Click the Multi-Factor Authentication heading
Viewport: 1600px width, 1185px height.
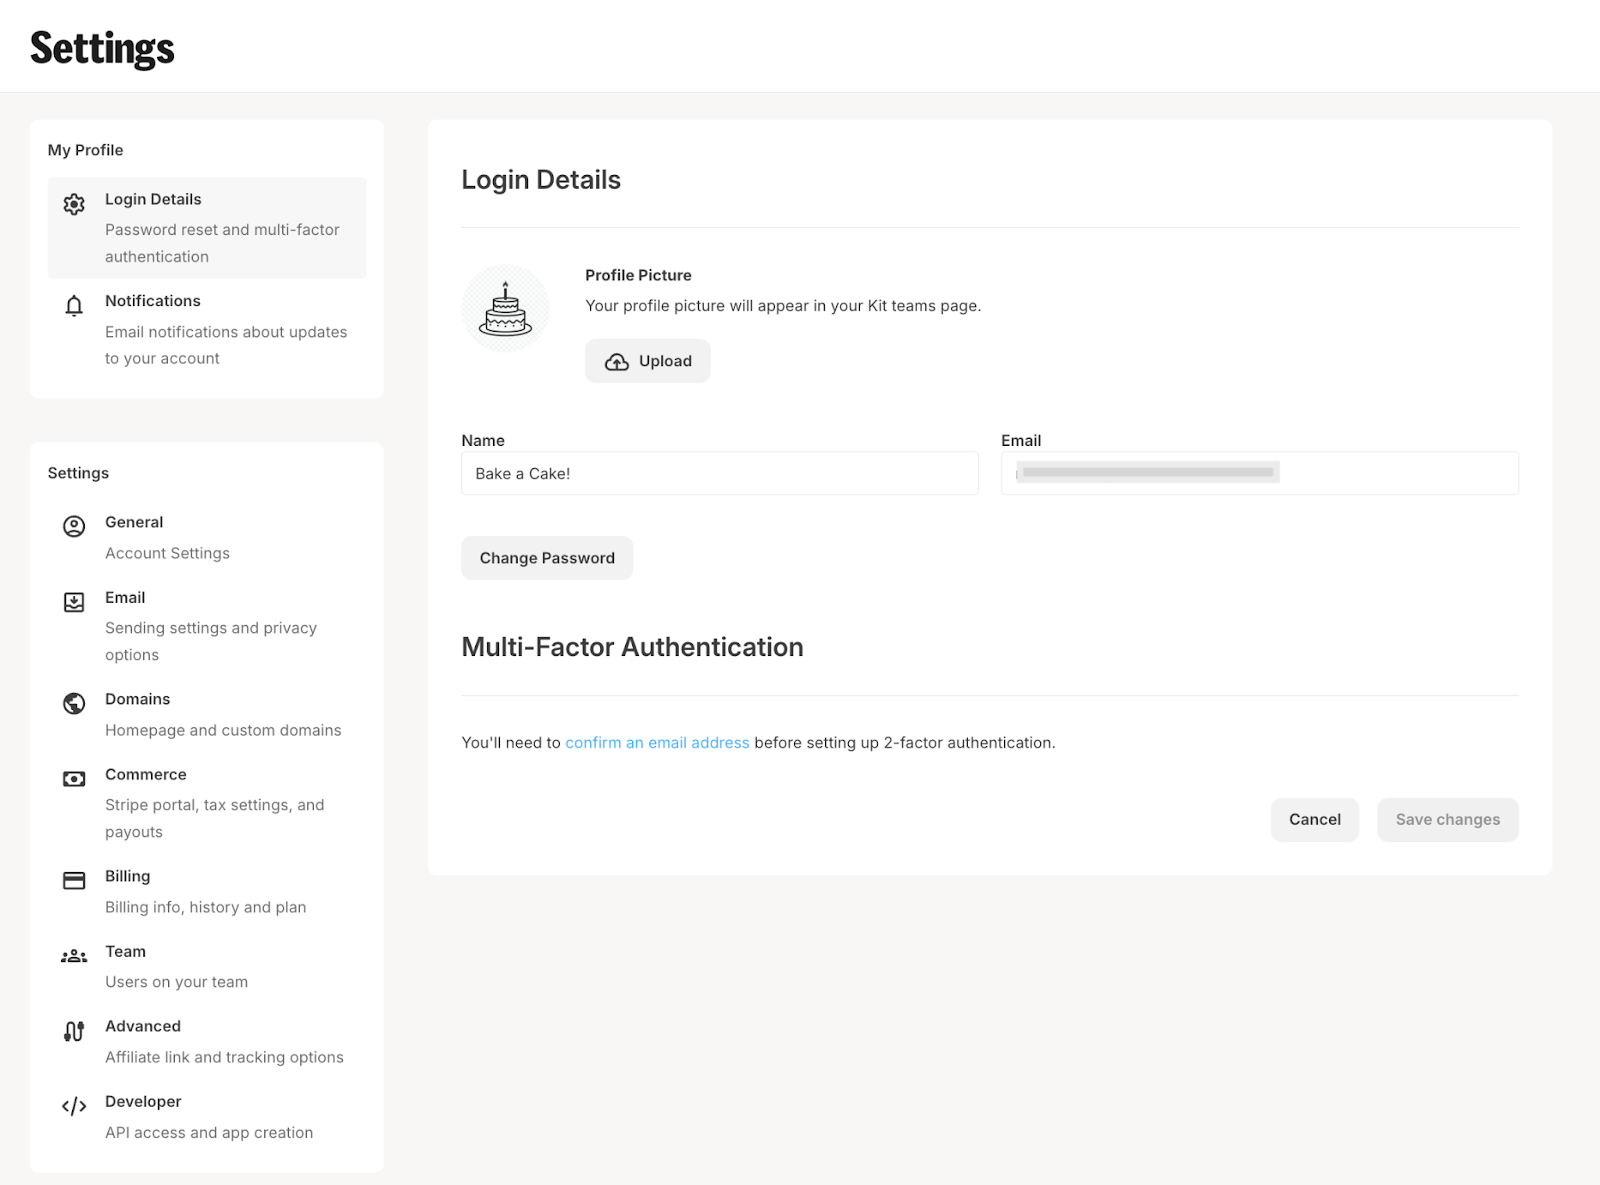[x=632, y=647]
